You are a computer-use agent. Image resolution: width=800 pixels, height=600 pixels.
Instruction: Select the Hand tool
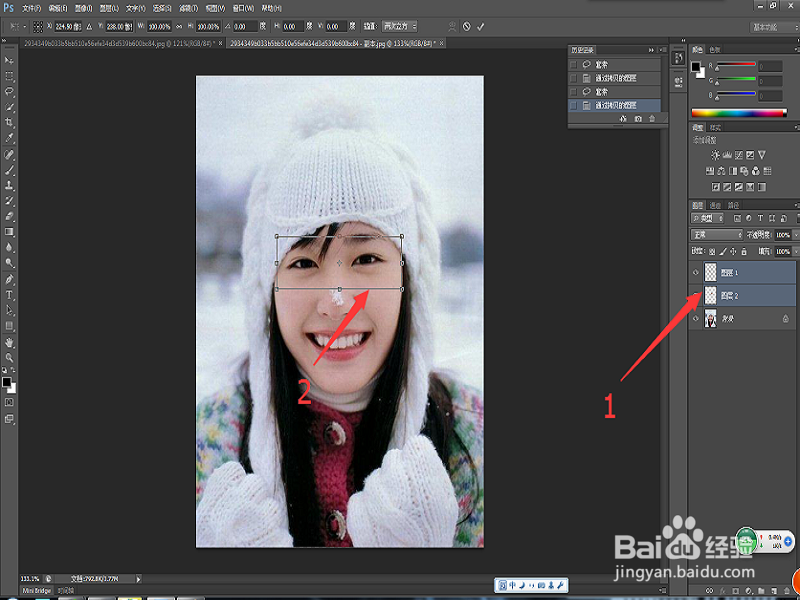(9, 342)
